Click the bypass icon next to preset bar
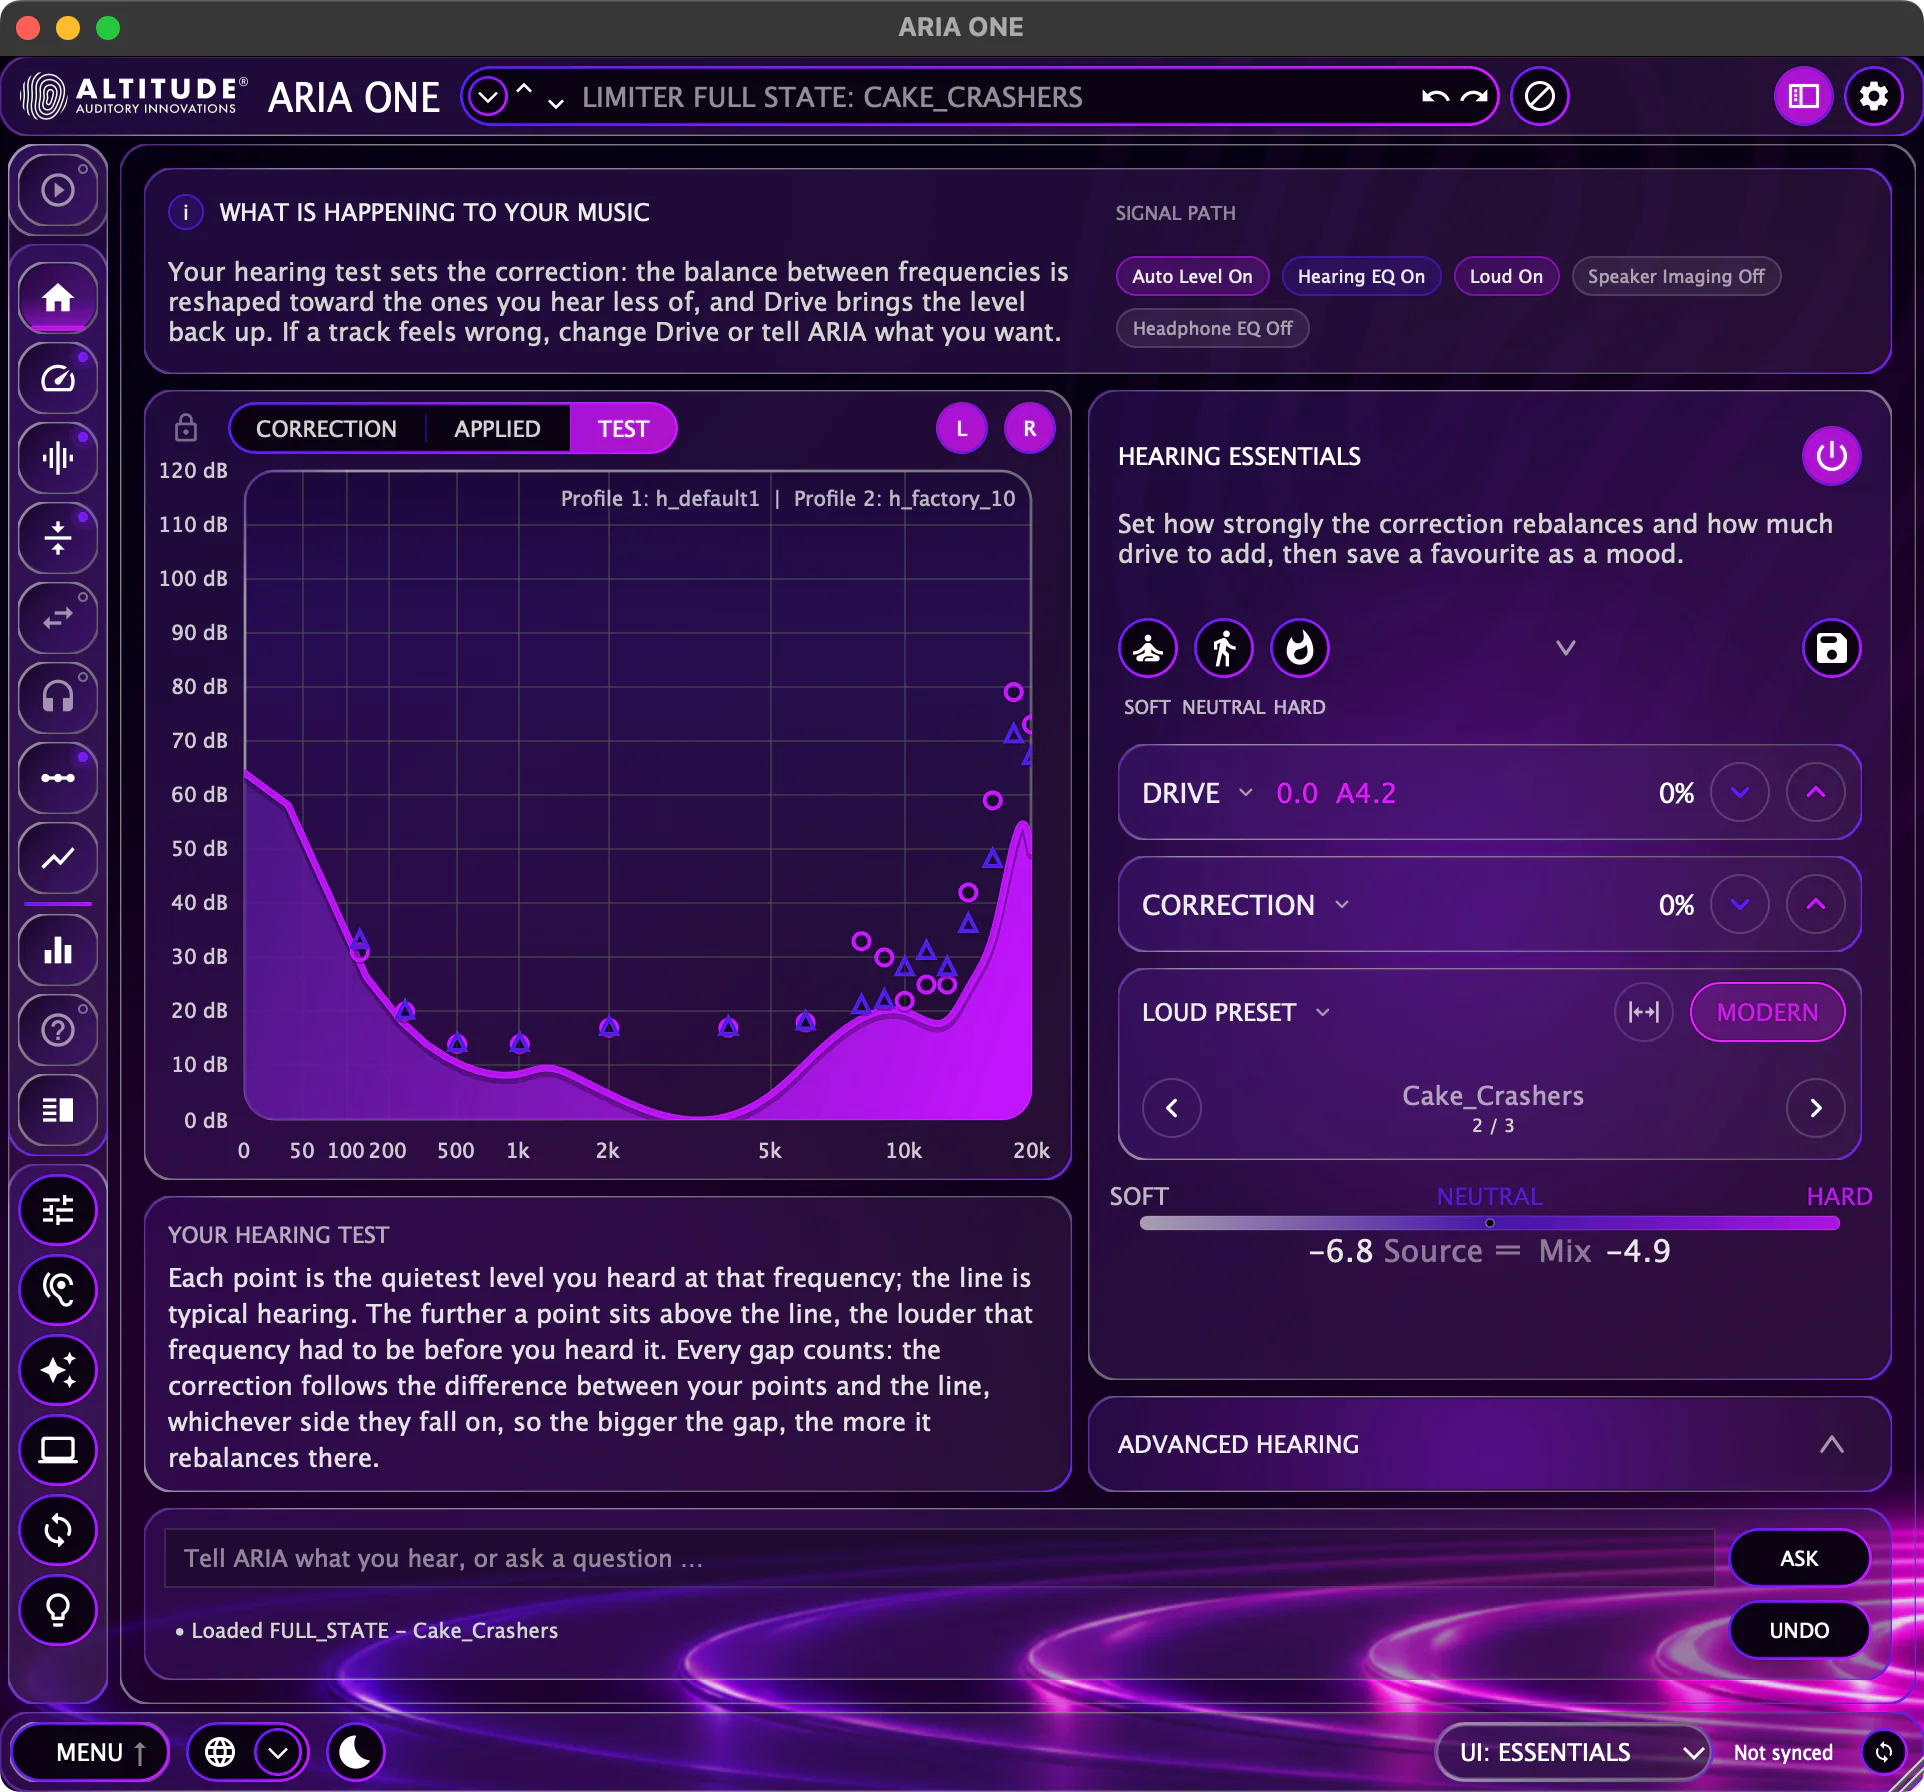The image size is (1924, 1792). point(1539,96)
